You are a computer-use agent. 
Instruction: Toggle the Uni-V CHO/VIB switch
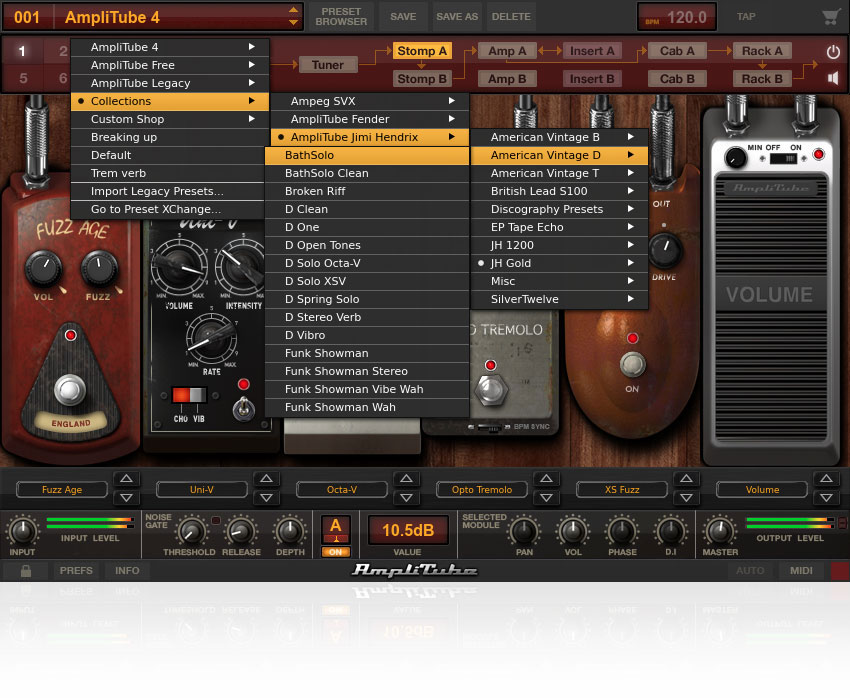(x=189, y=395)
